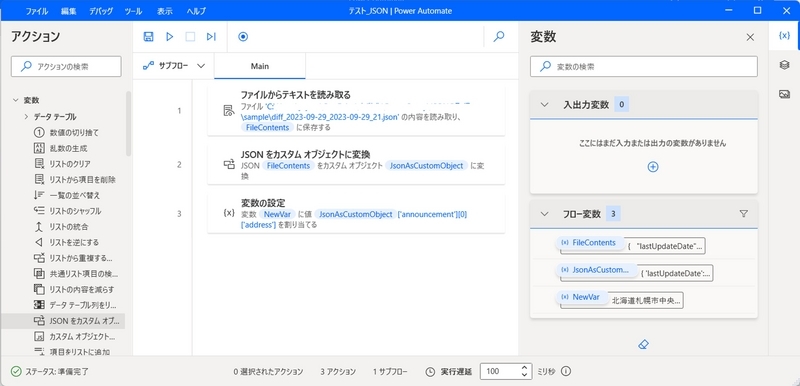
Task: Open the ファイル menu
Action: coord(37,11)
